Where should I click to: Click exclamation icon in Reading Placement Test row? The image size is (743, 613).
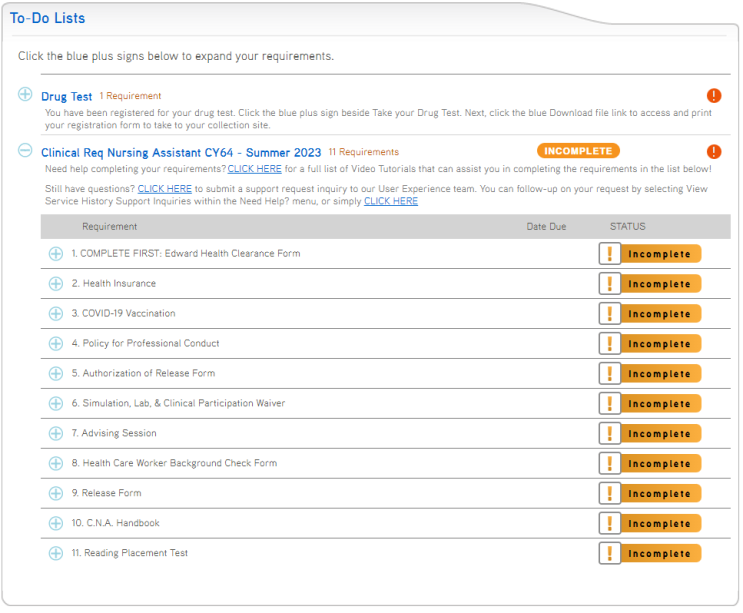click(x=610, y=553)
